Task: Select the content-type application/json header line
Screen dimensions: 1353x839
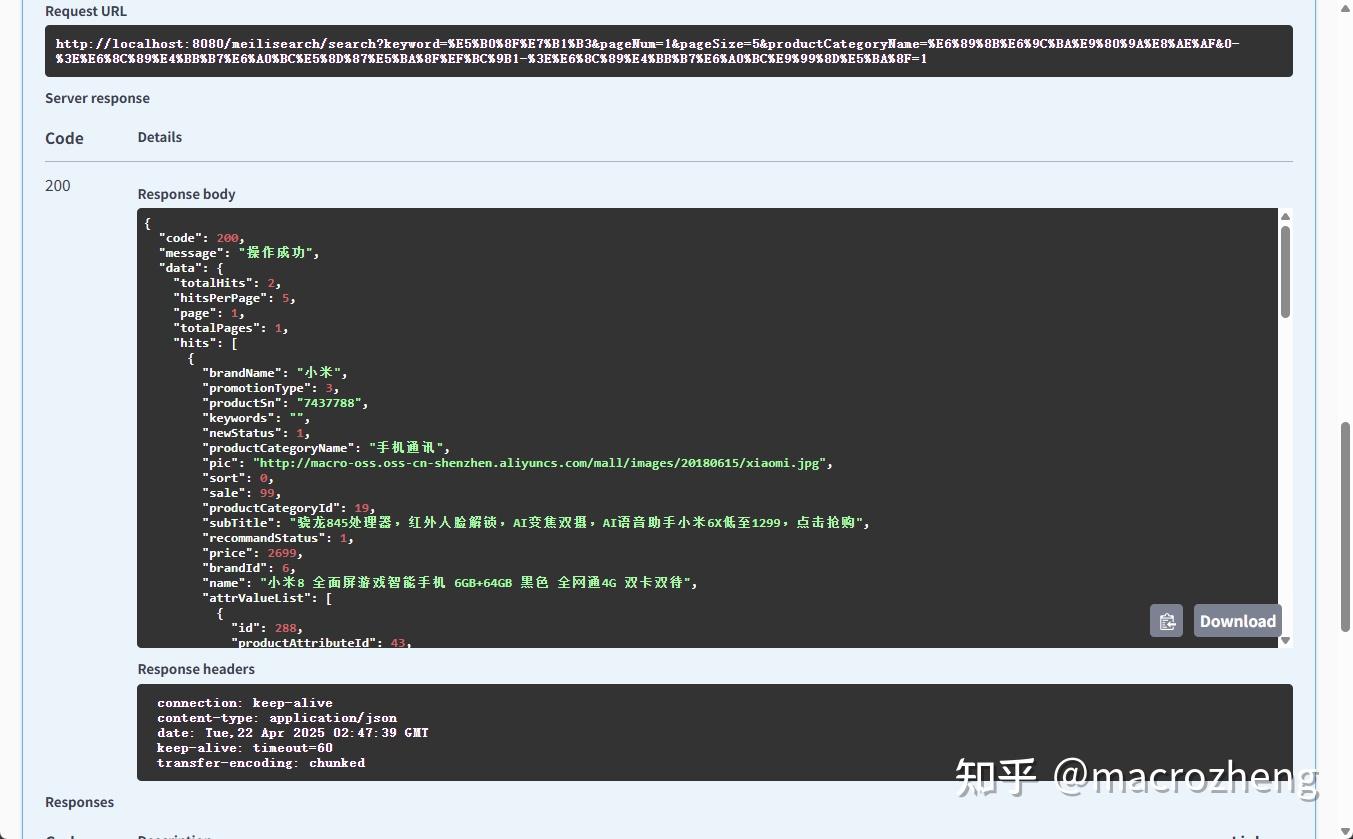Action: coord(277,717)
